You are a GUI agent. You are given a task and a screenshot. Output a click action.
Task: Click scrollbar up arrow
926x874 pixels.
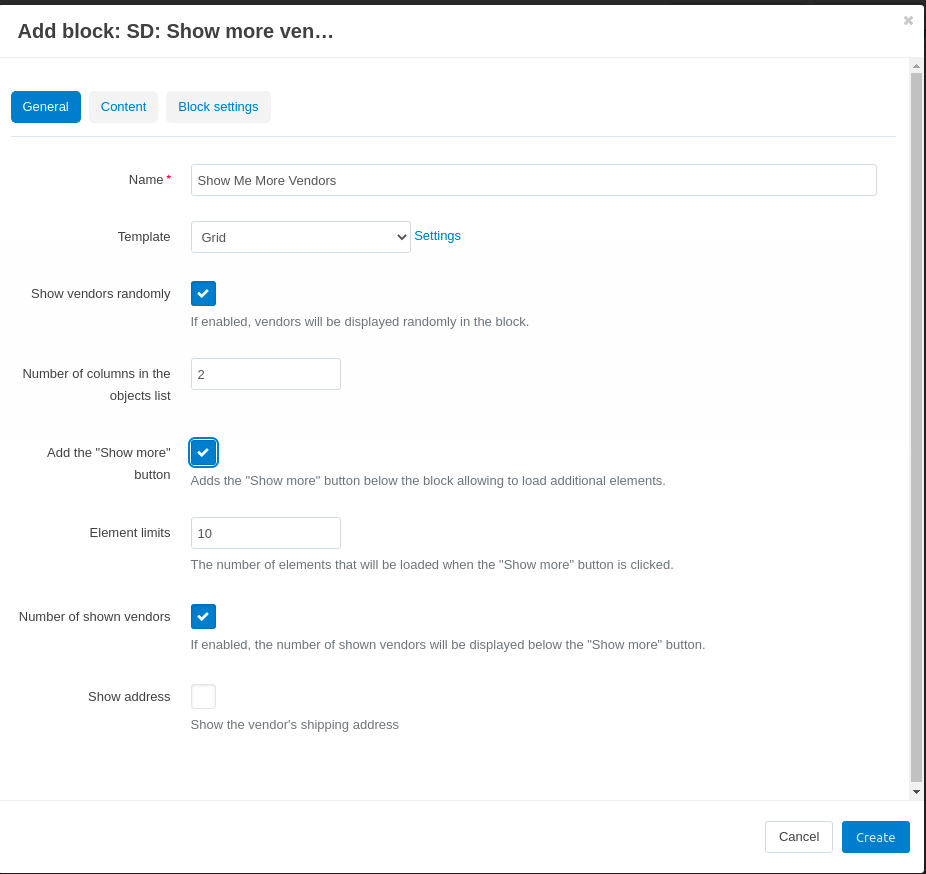(x=916, y=66)
